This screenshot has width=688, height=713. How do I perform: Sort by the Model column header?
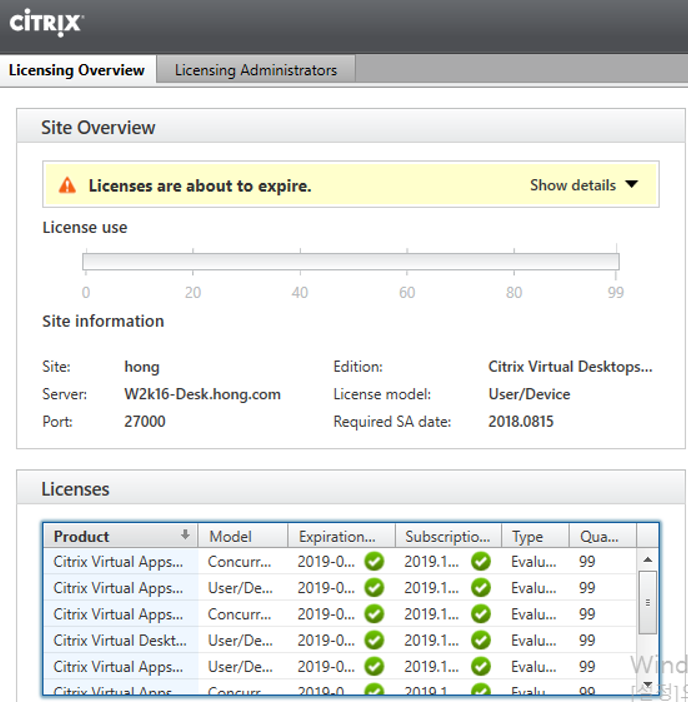[x=243, y=536]
